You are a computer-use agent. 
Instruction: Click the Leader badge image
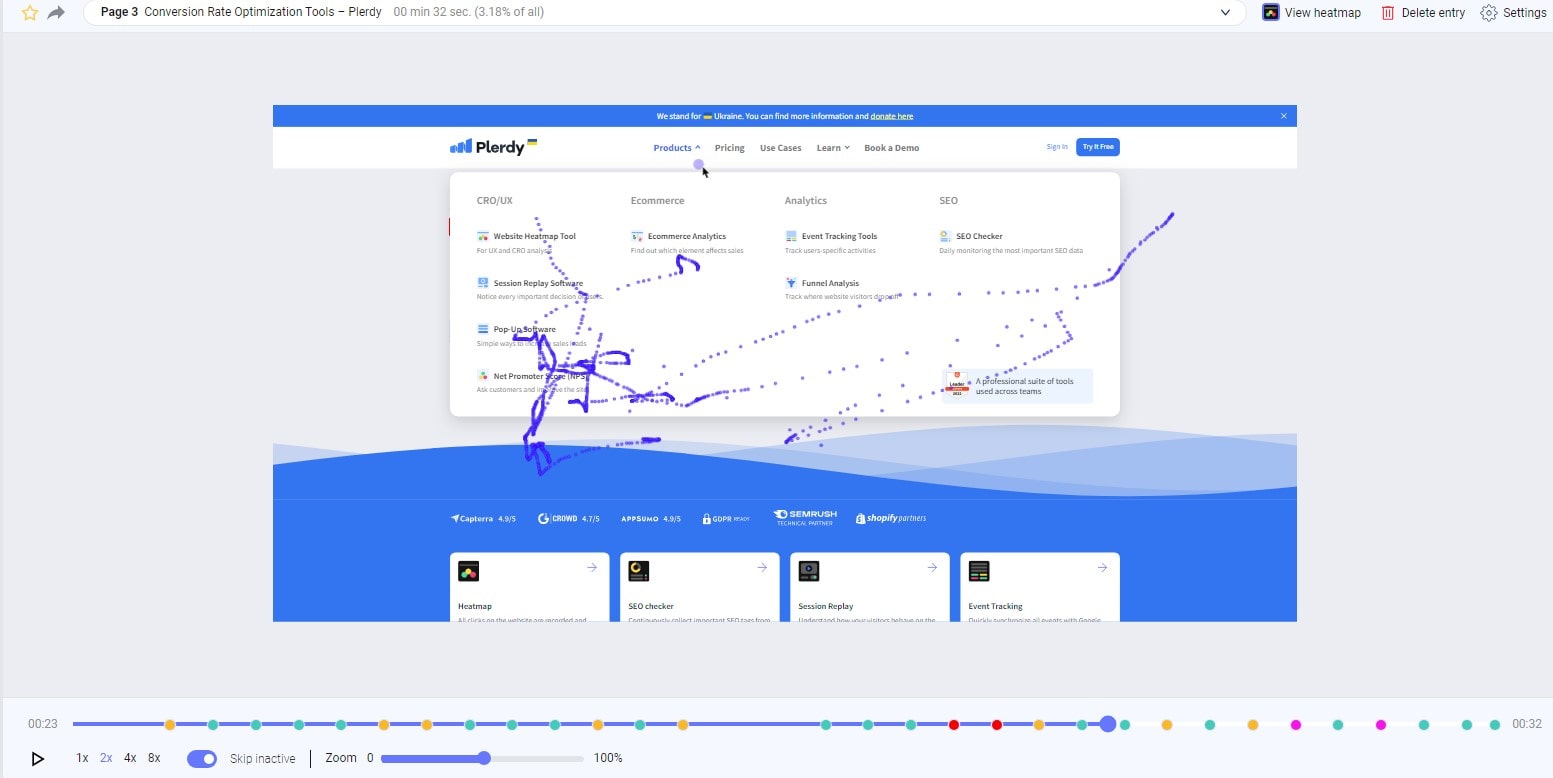point(957,386)
